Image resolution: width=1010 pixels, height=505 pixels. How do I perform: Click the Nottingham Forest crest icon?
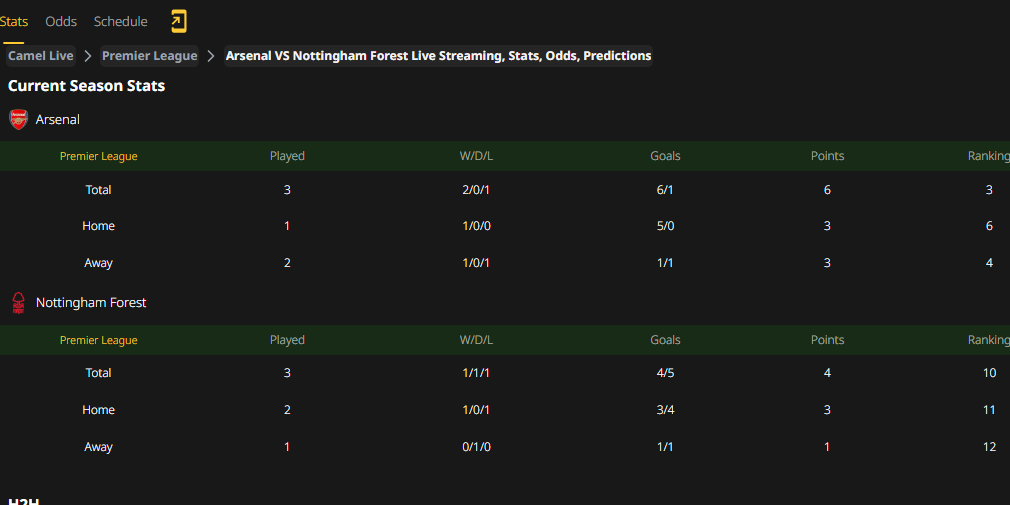click(19, 303)
